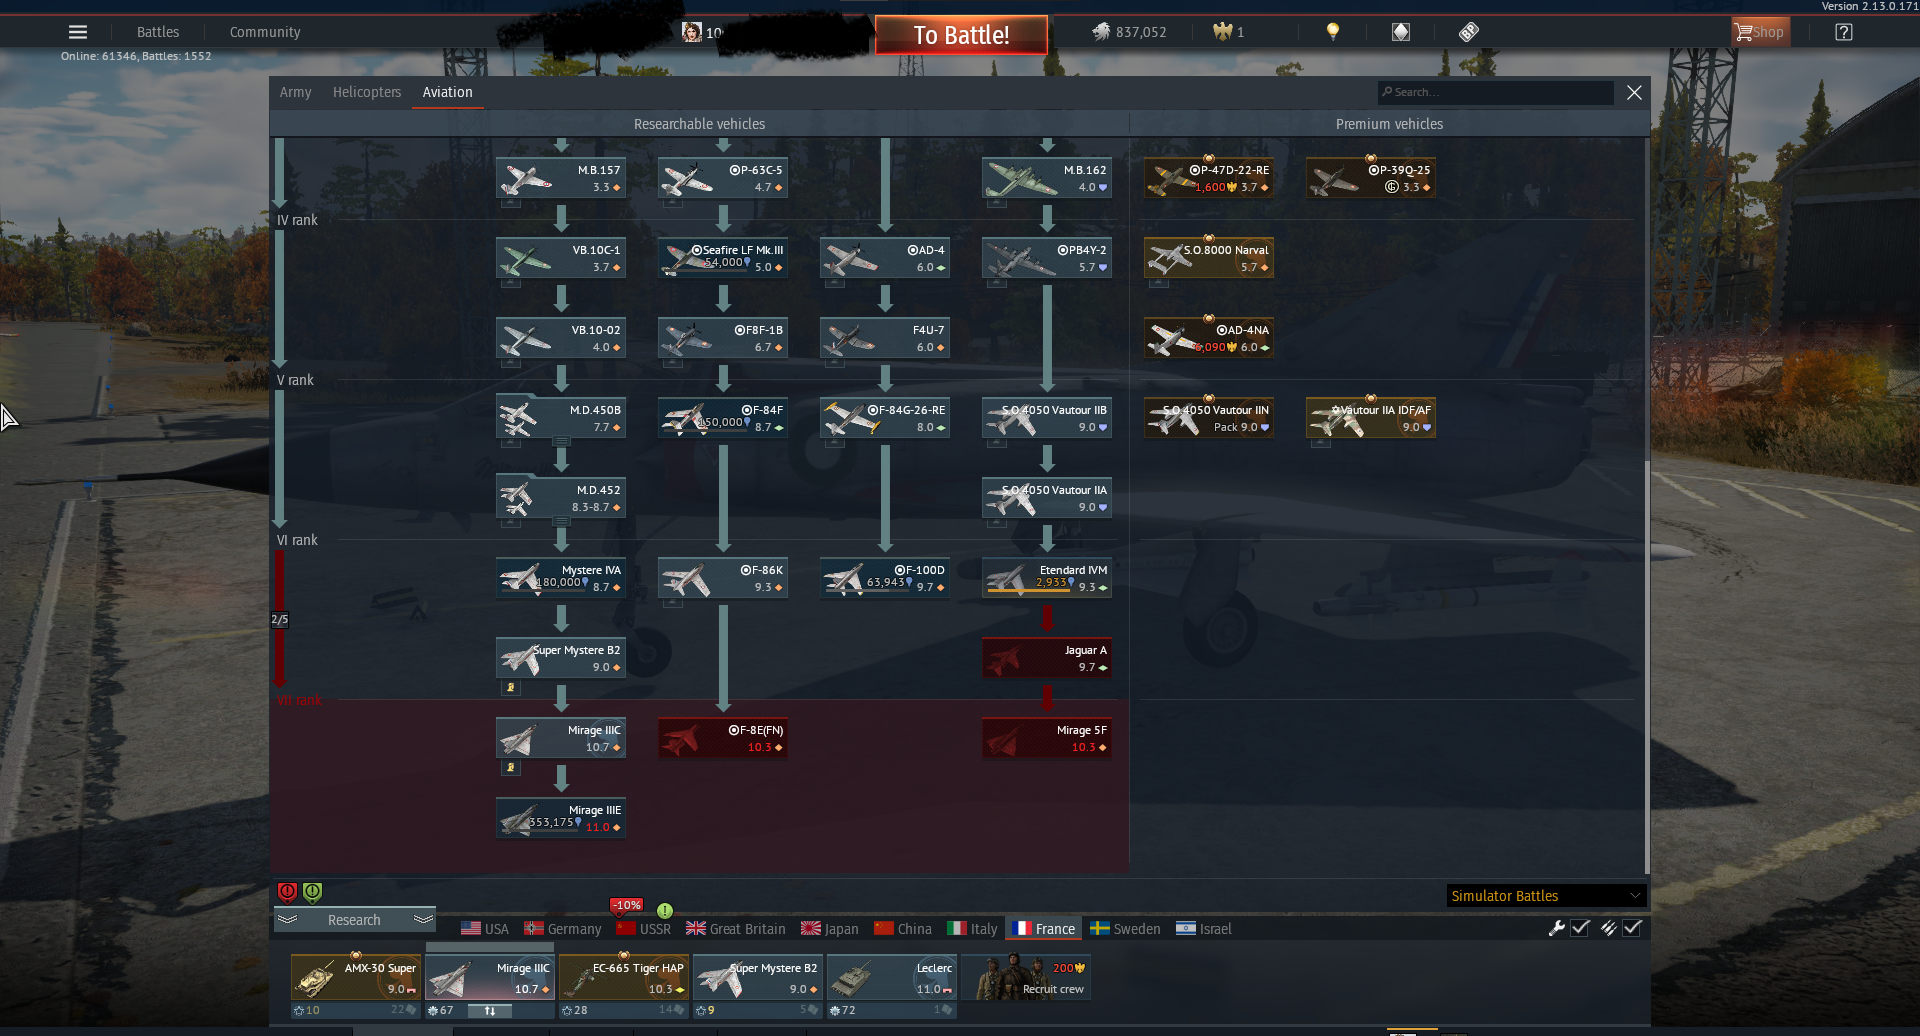Viewport: 1920px width, 1036px height.
Task: Open the Simulator Battles mode dropdown
Action: coord(1546,895)
